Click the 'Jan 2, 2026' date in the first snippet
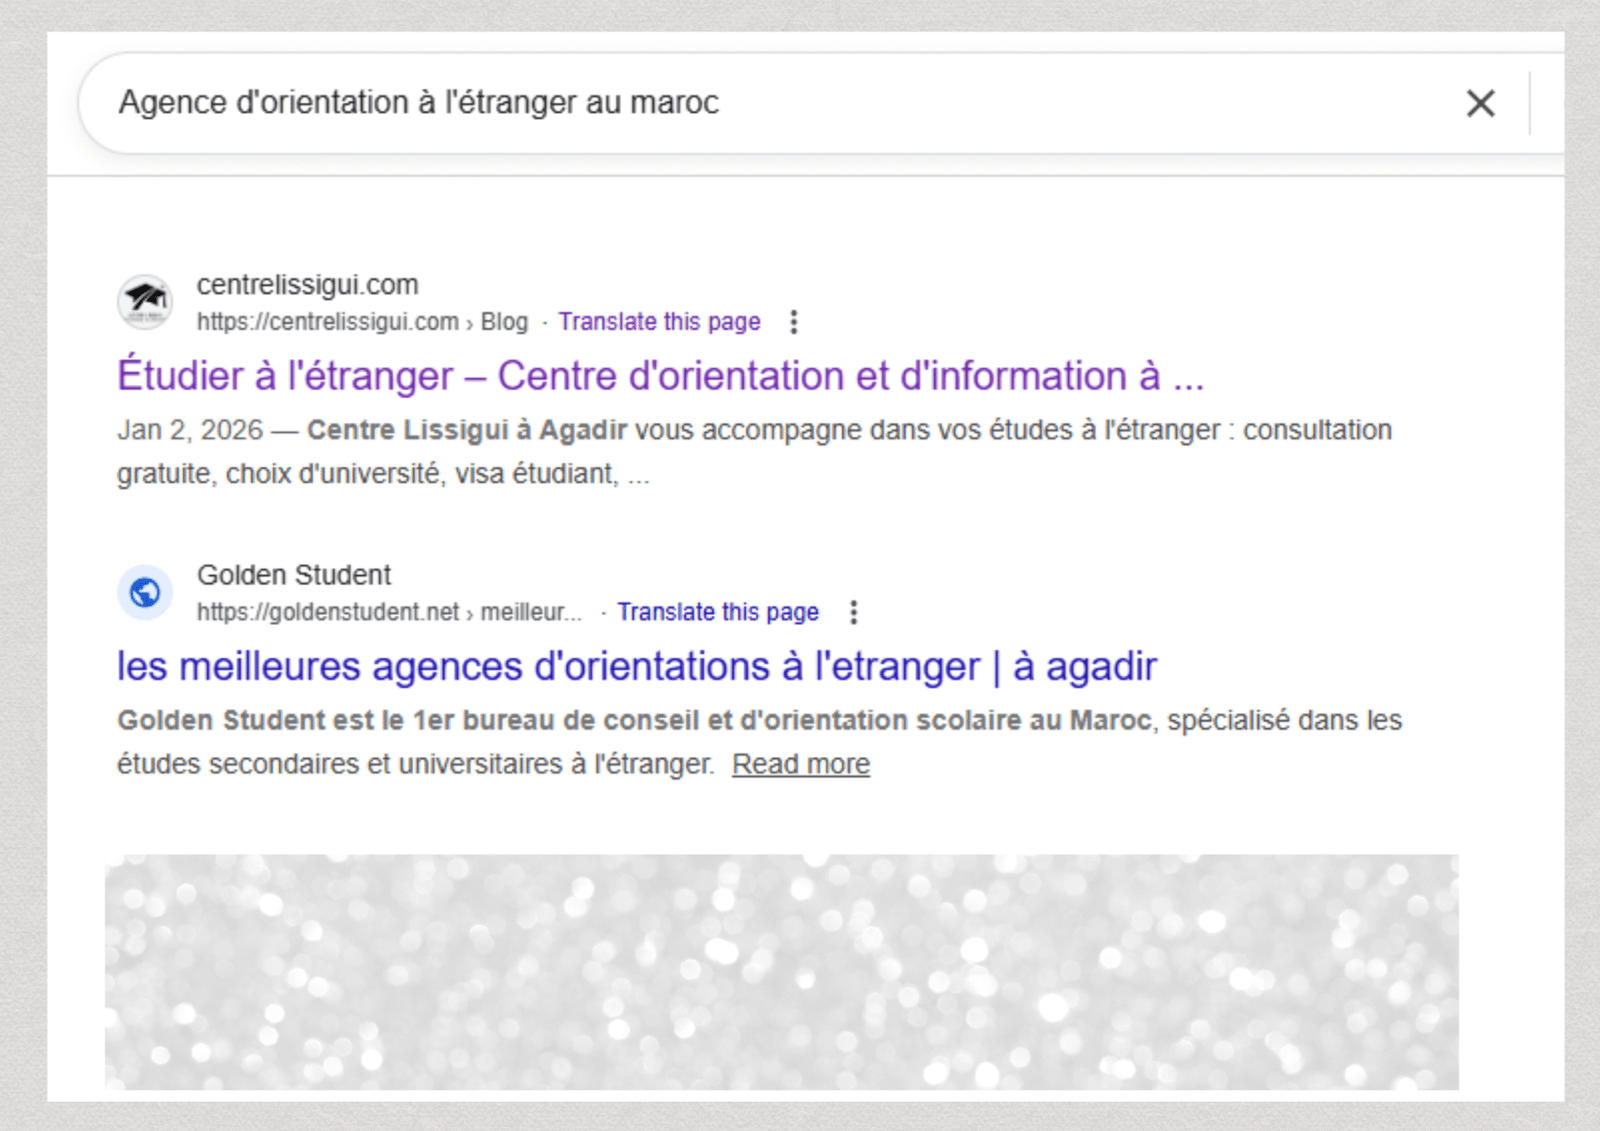This screenshot has height=1131, width=1600. [x=190, y=430]
